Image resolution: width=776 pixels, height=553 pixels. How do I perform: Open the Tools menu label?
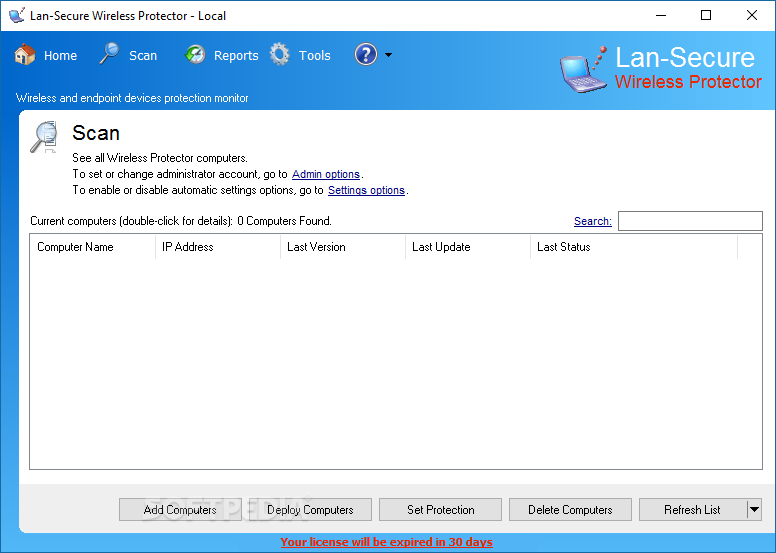tap(315, 55)
